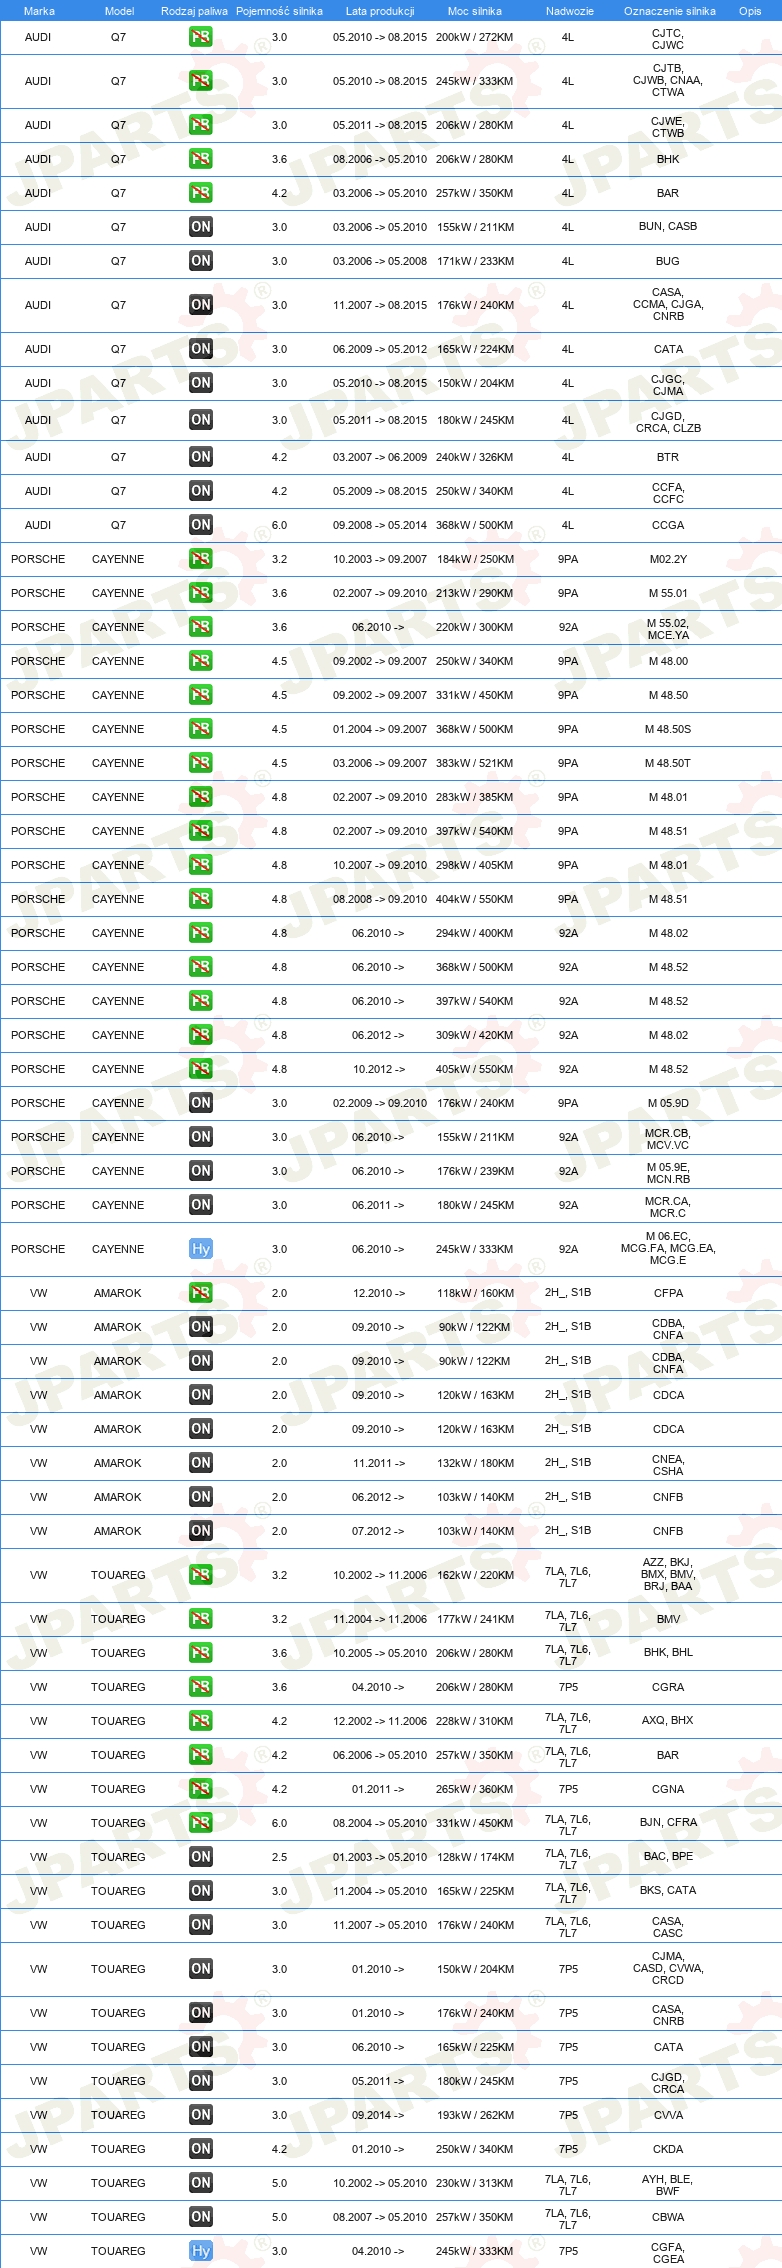Image resolution: width=782 pixels, height=2268 pixels.
Task: Select the 230kW / 313KM power cell
Action: [475, 2183]
